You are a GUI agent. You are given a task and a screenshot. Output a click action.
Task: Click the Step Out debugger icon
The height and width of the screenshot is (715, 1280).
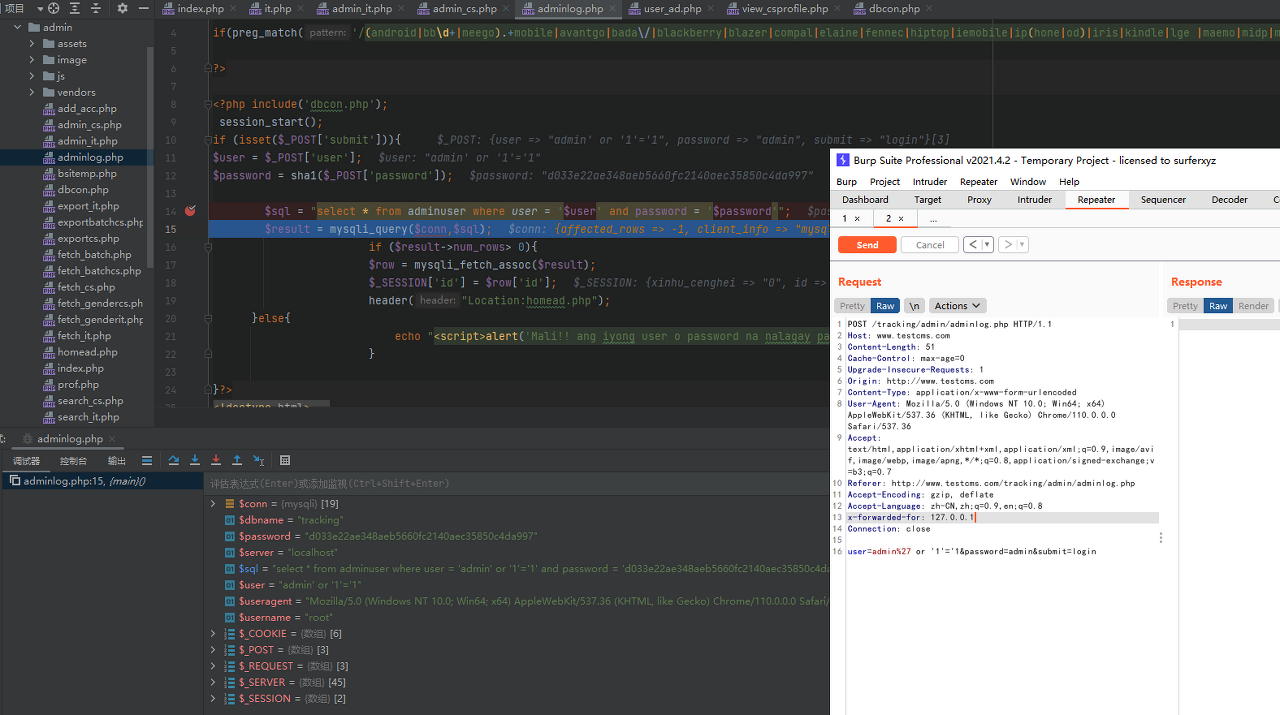pyautogui.click(x=237, y=460)
